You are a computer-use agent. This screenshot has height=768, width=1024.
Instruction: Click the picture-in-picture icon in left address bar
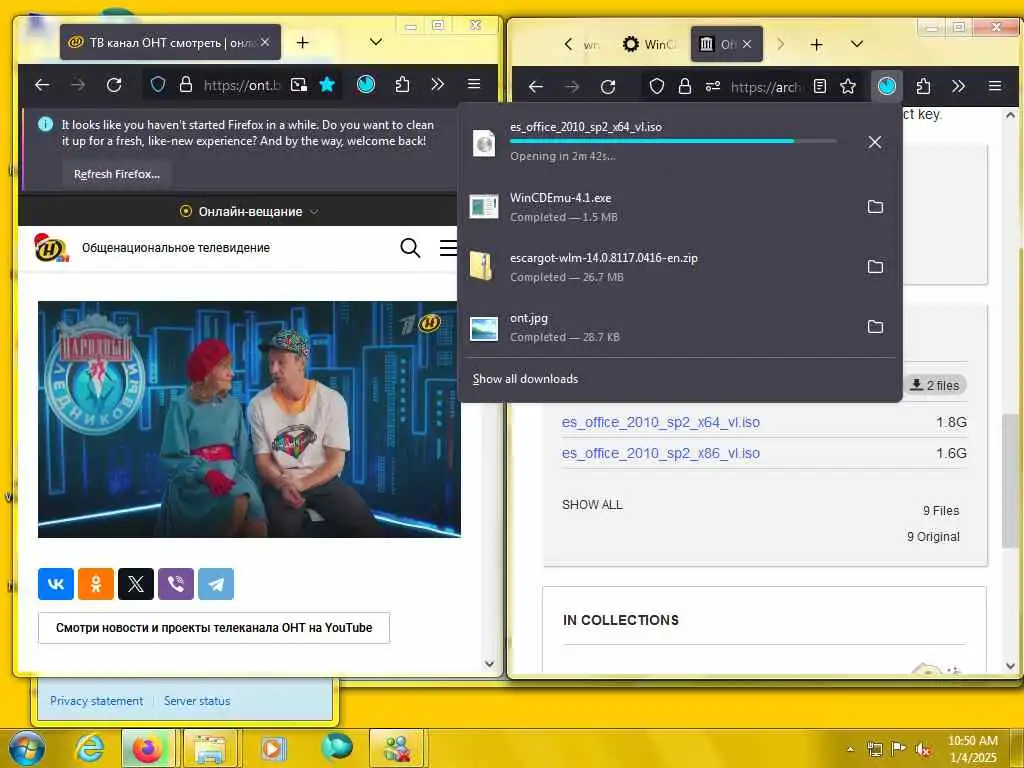pos(299,85)
